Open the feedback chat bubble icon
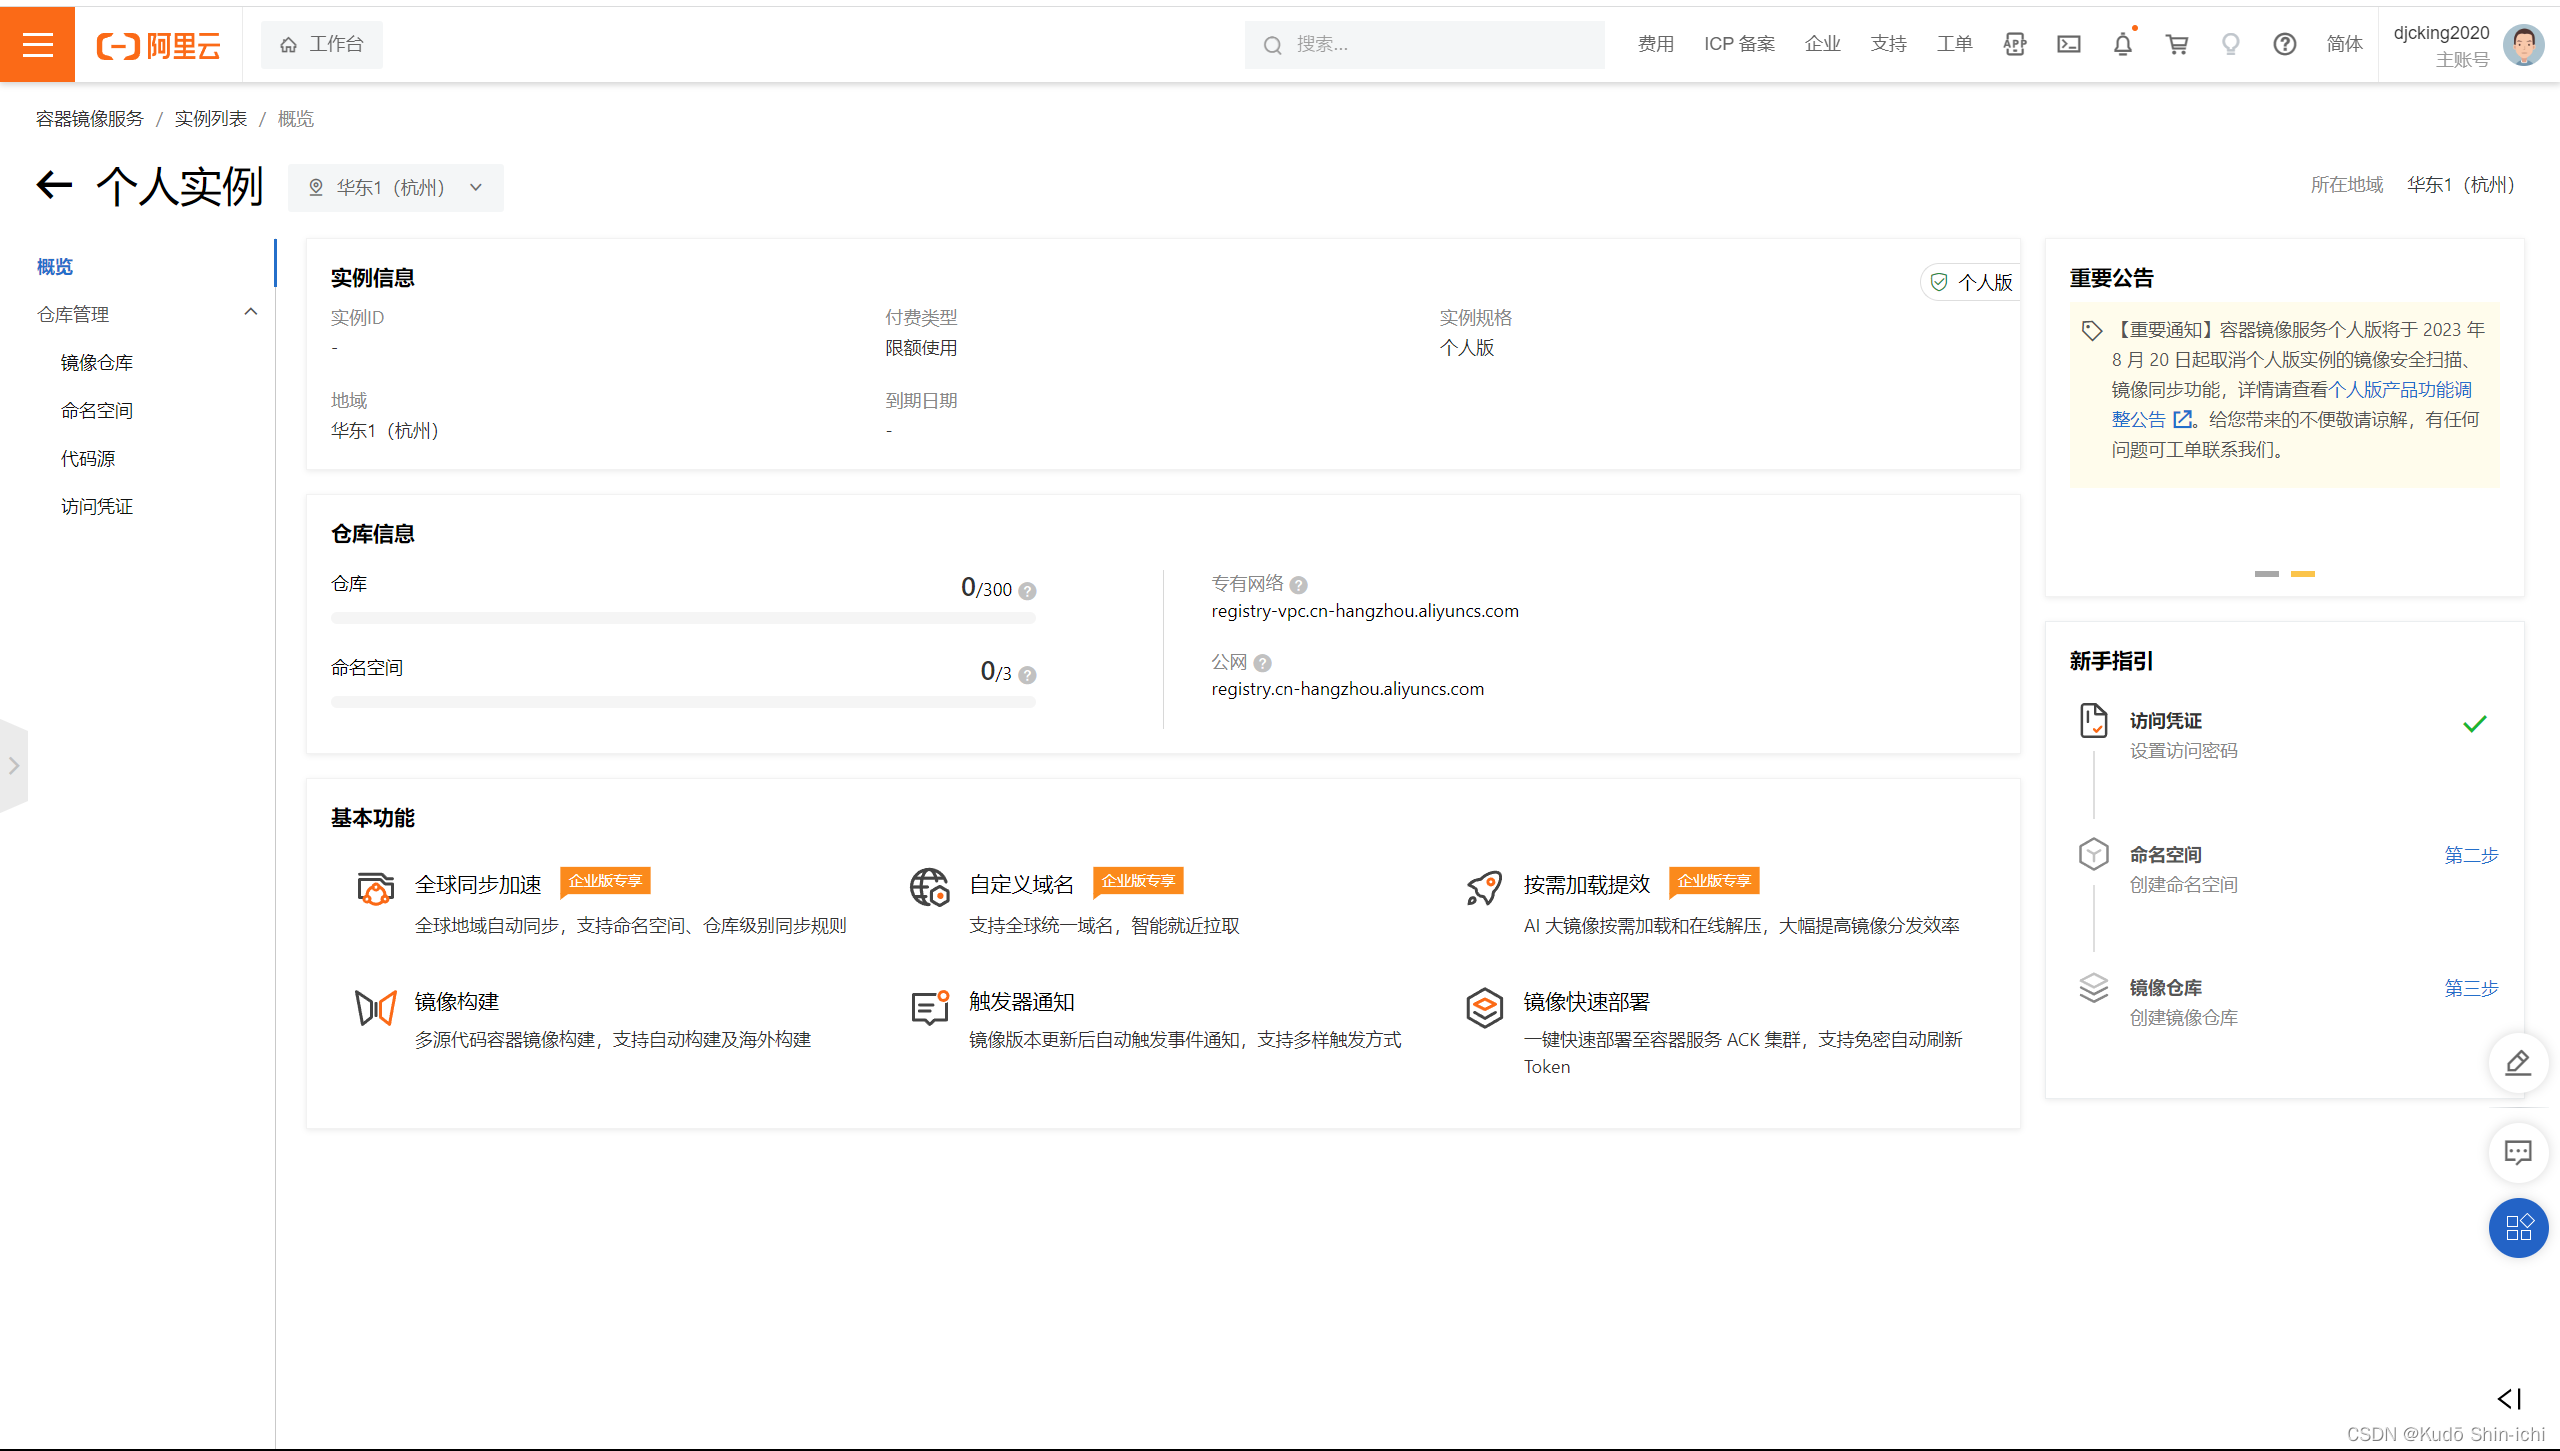The height and width of the screenshot is (1451, 2560). [x=2517, y=1152]
